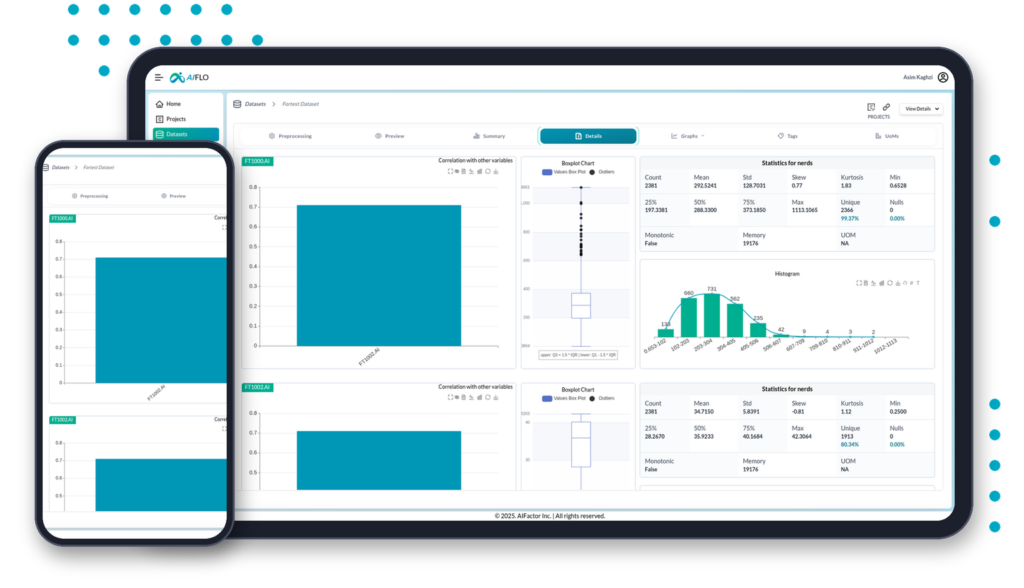Click the download icon in FT1002.AI correlation toolbar
The height and width of the screenshot is (588, 1024).
496,397
